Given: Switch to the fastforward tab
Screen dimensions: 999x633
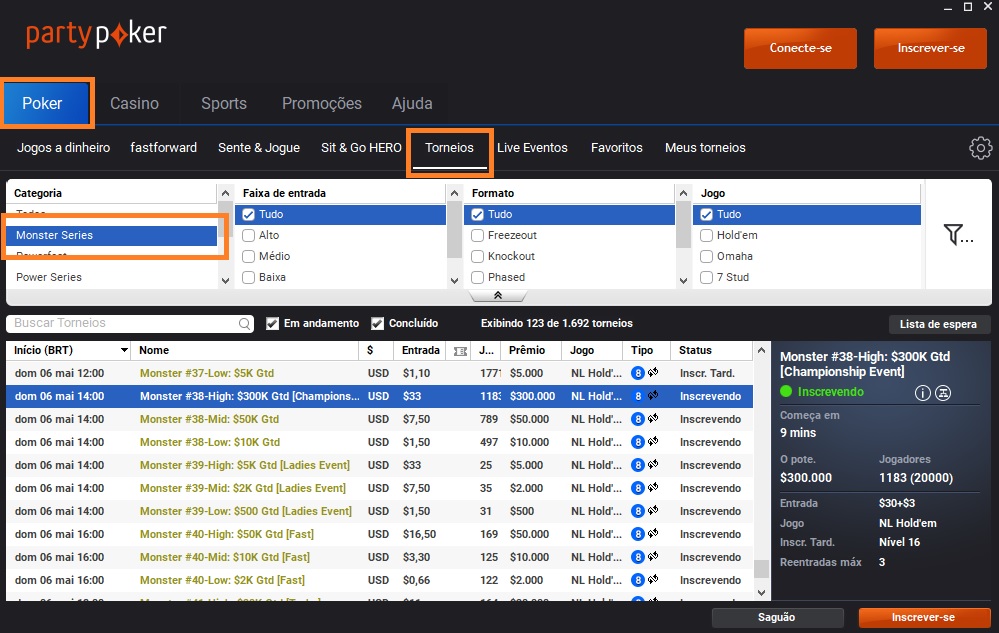Looking at the screenshot, I should coord(164,148).
